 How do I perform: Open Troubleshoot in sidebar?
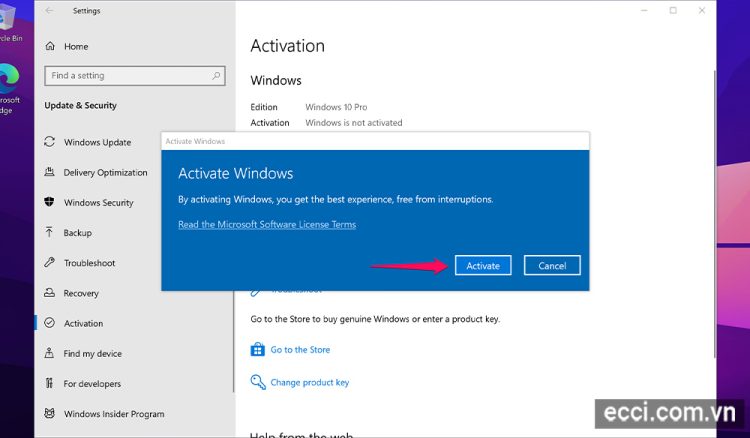(89, 263)
